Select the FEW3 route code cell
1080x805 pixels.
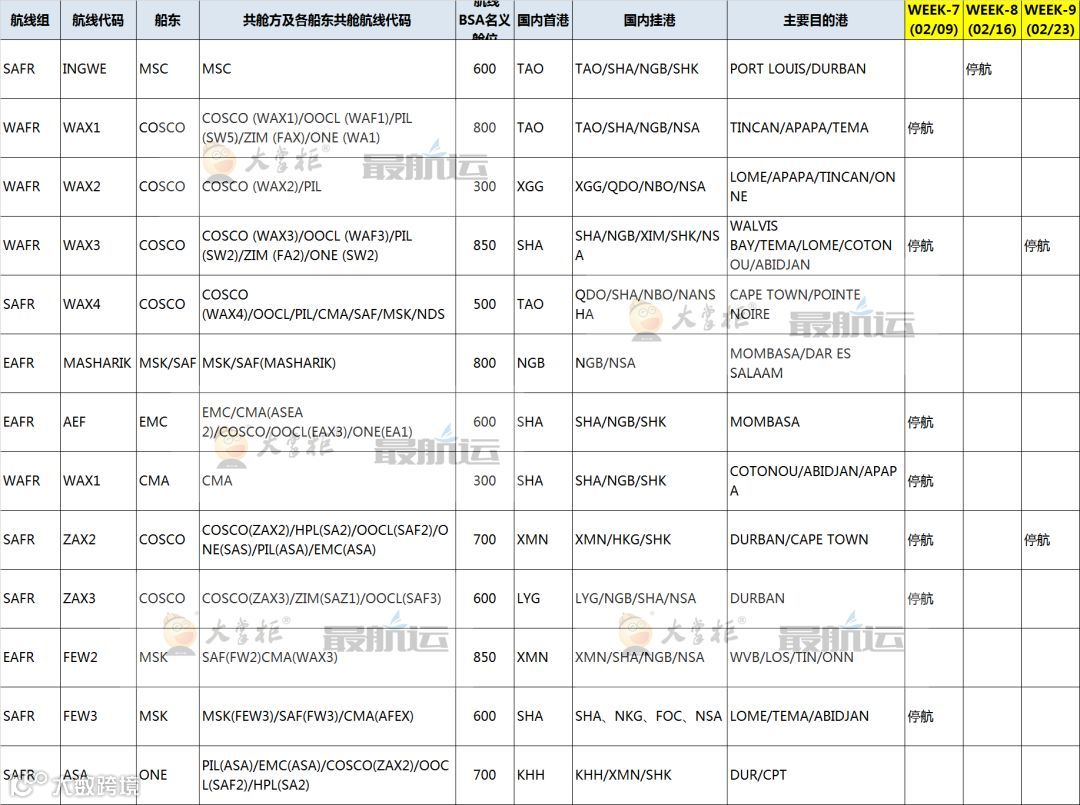click(x=98, y=716)
